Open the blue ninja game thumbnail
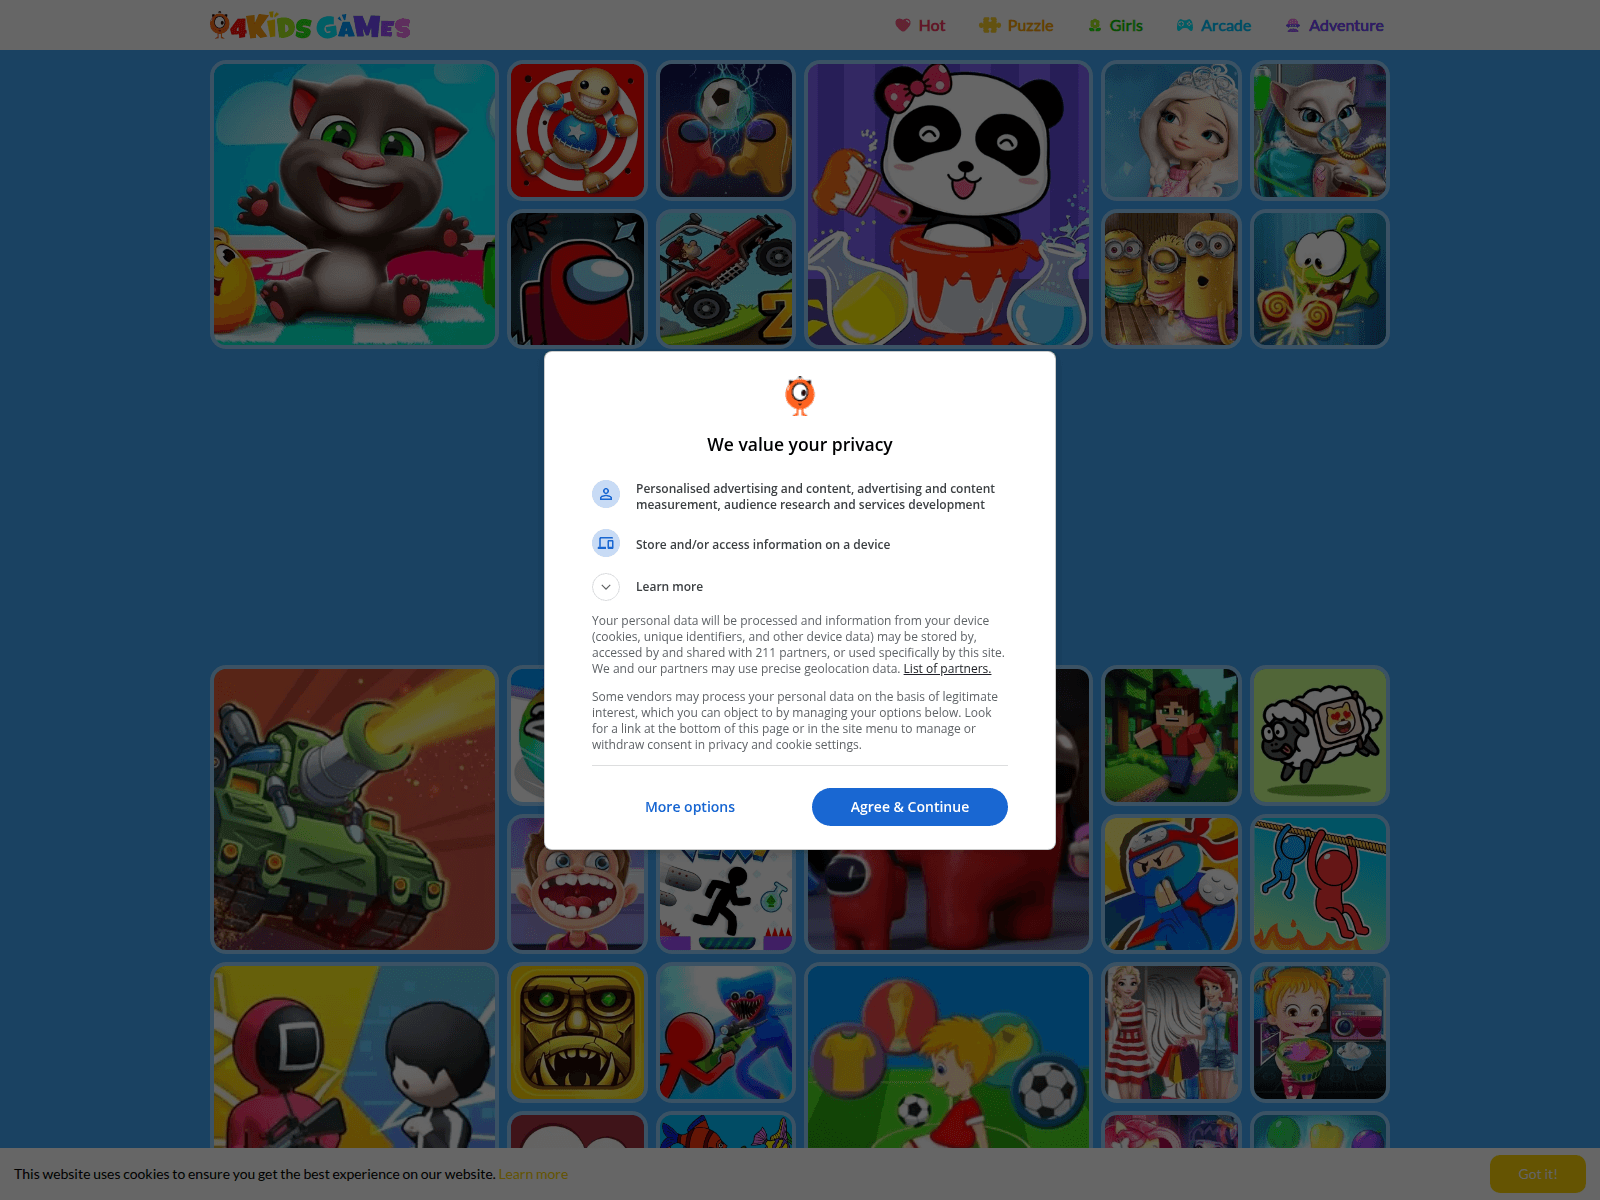Image resolution: width=1600 pixels, height=1200 pixels. click(x=1171, y=884)
